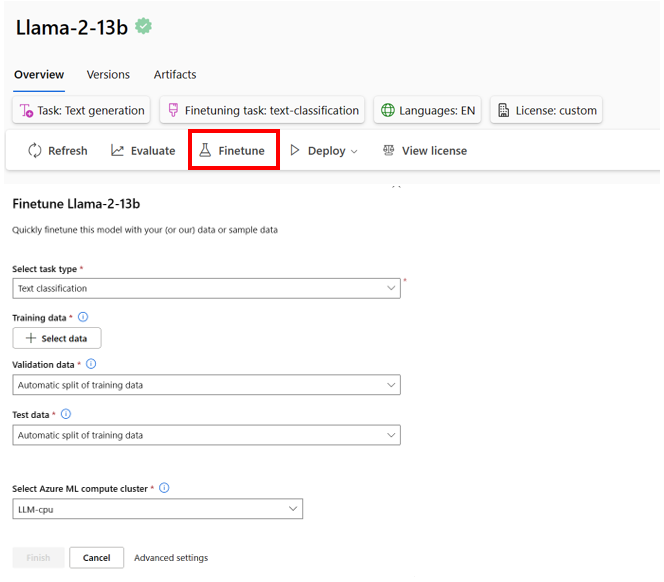This screenshot has height=582, width=664.
Task: Open the Validation data dropdown
Action: tap(391, 384)
